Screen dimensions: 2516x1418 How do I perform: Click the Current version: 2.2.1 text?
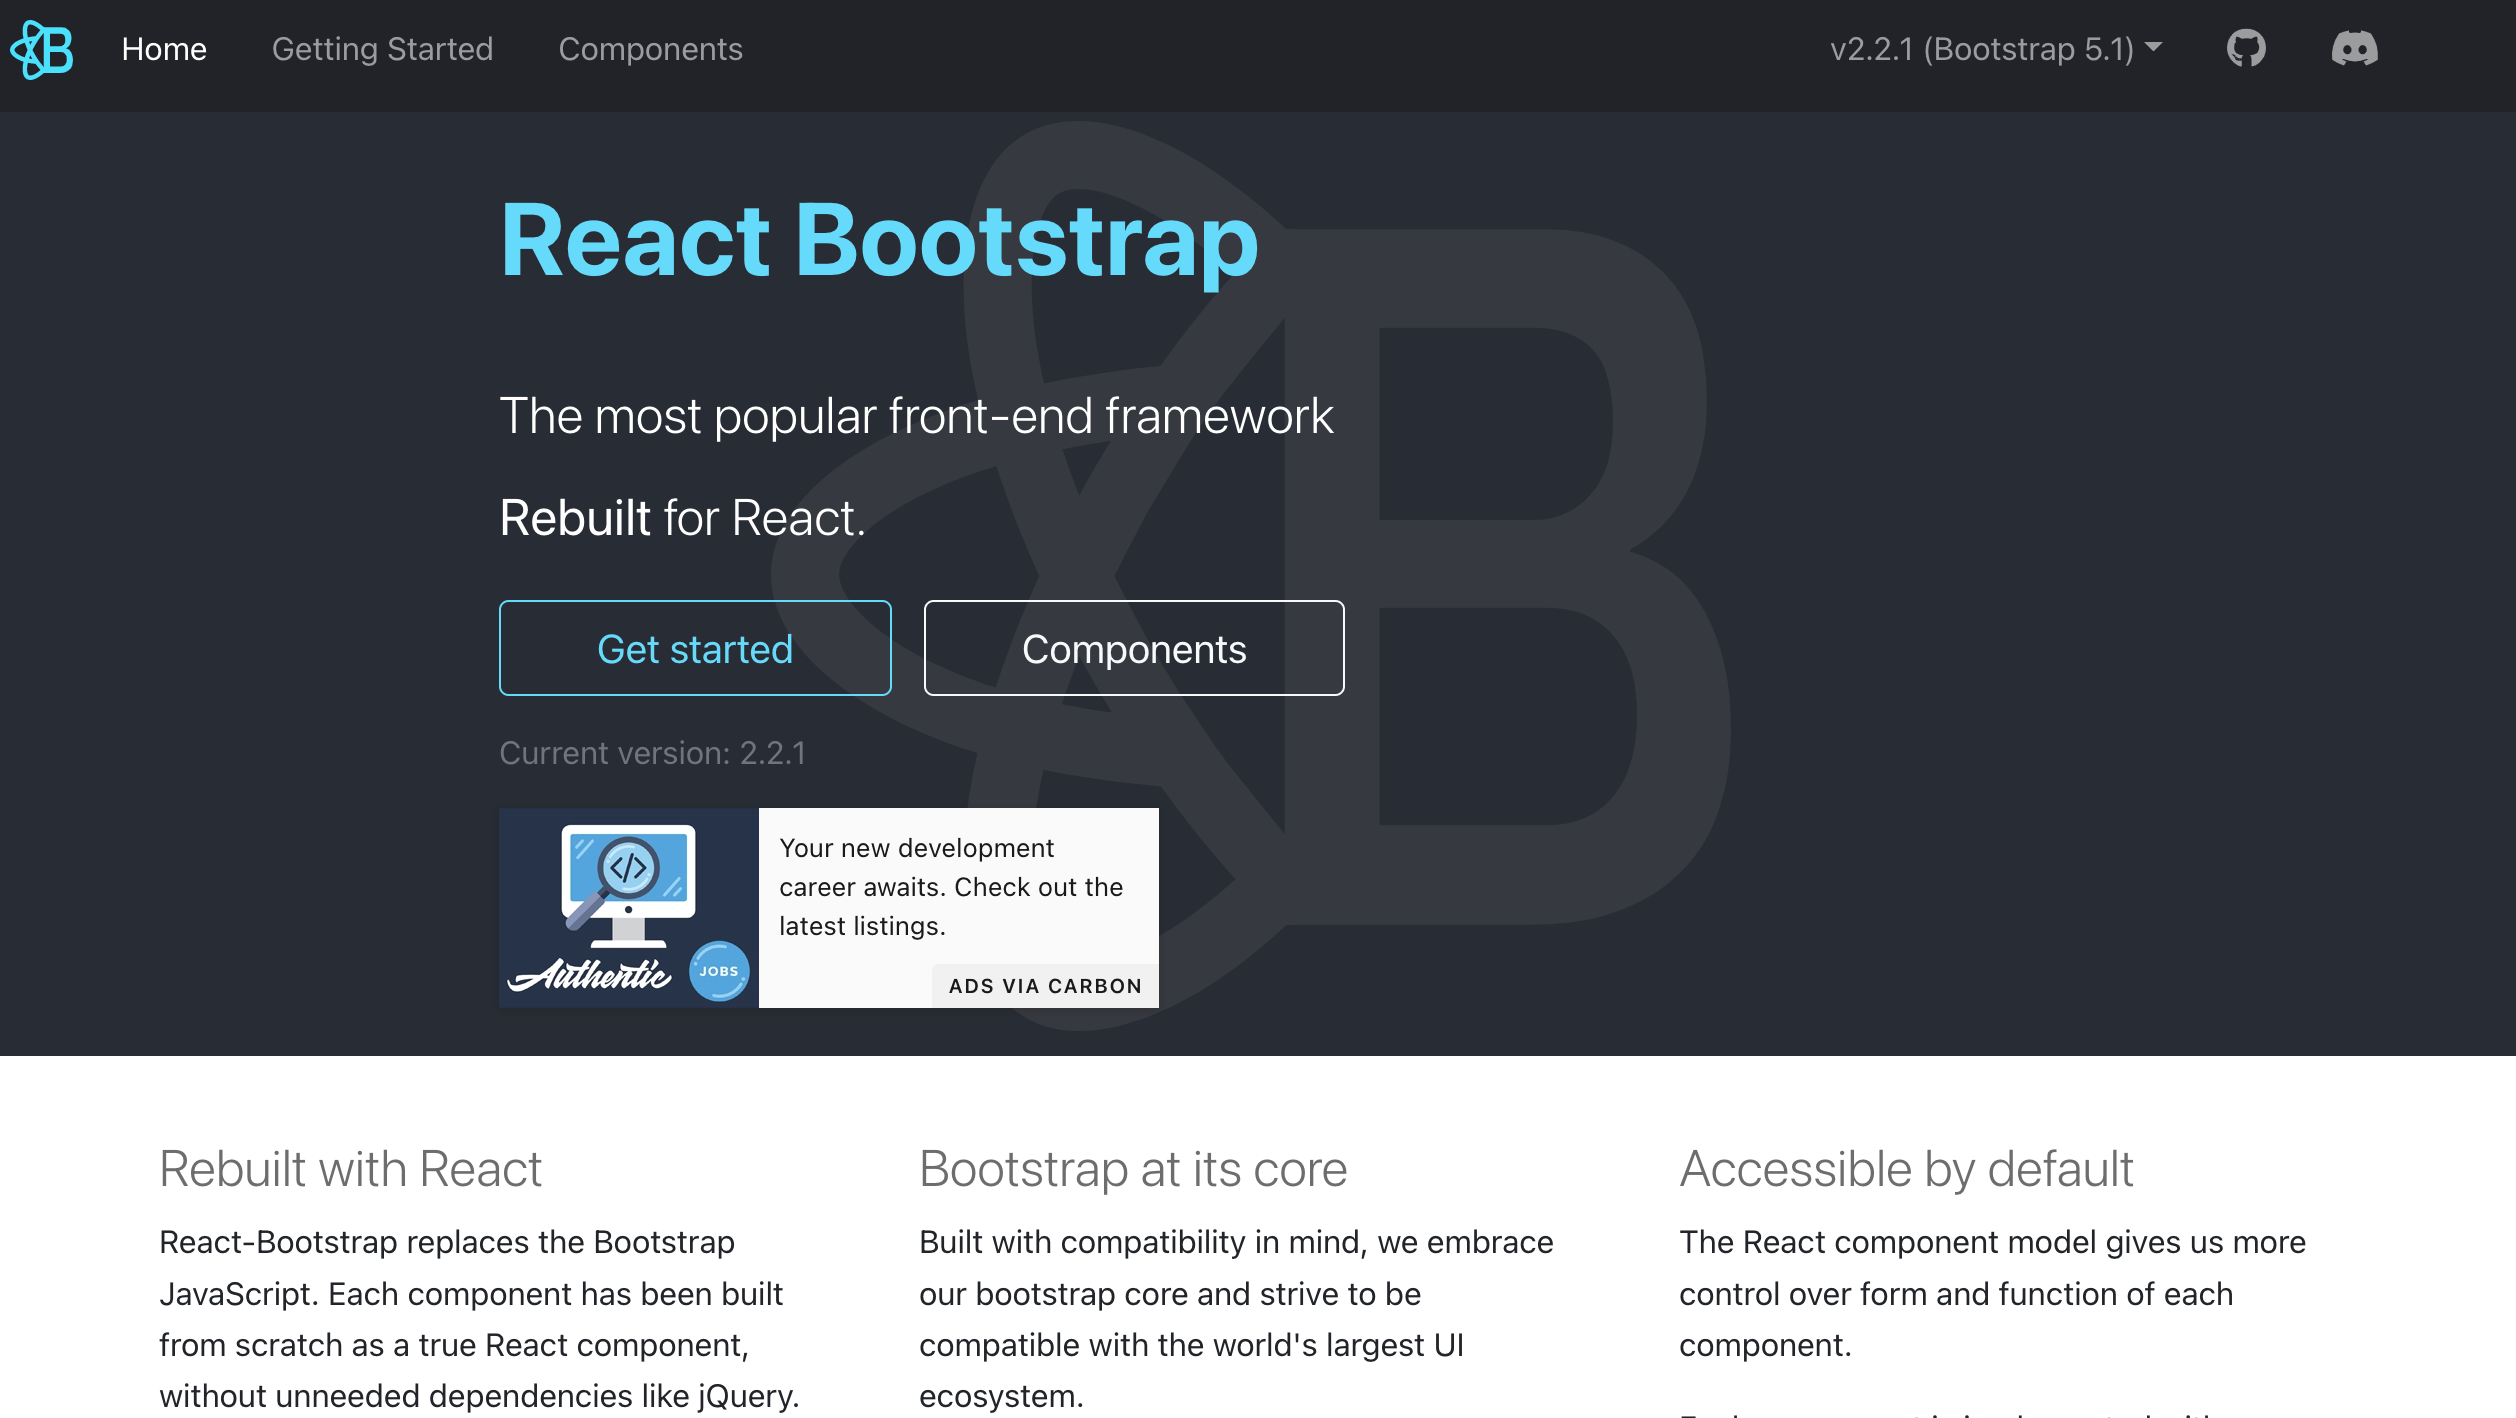[652, 753]
